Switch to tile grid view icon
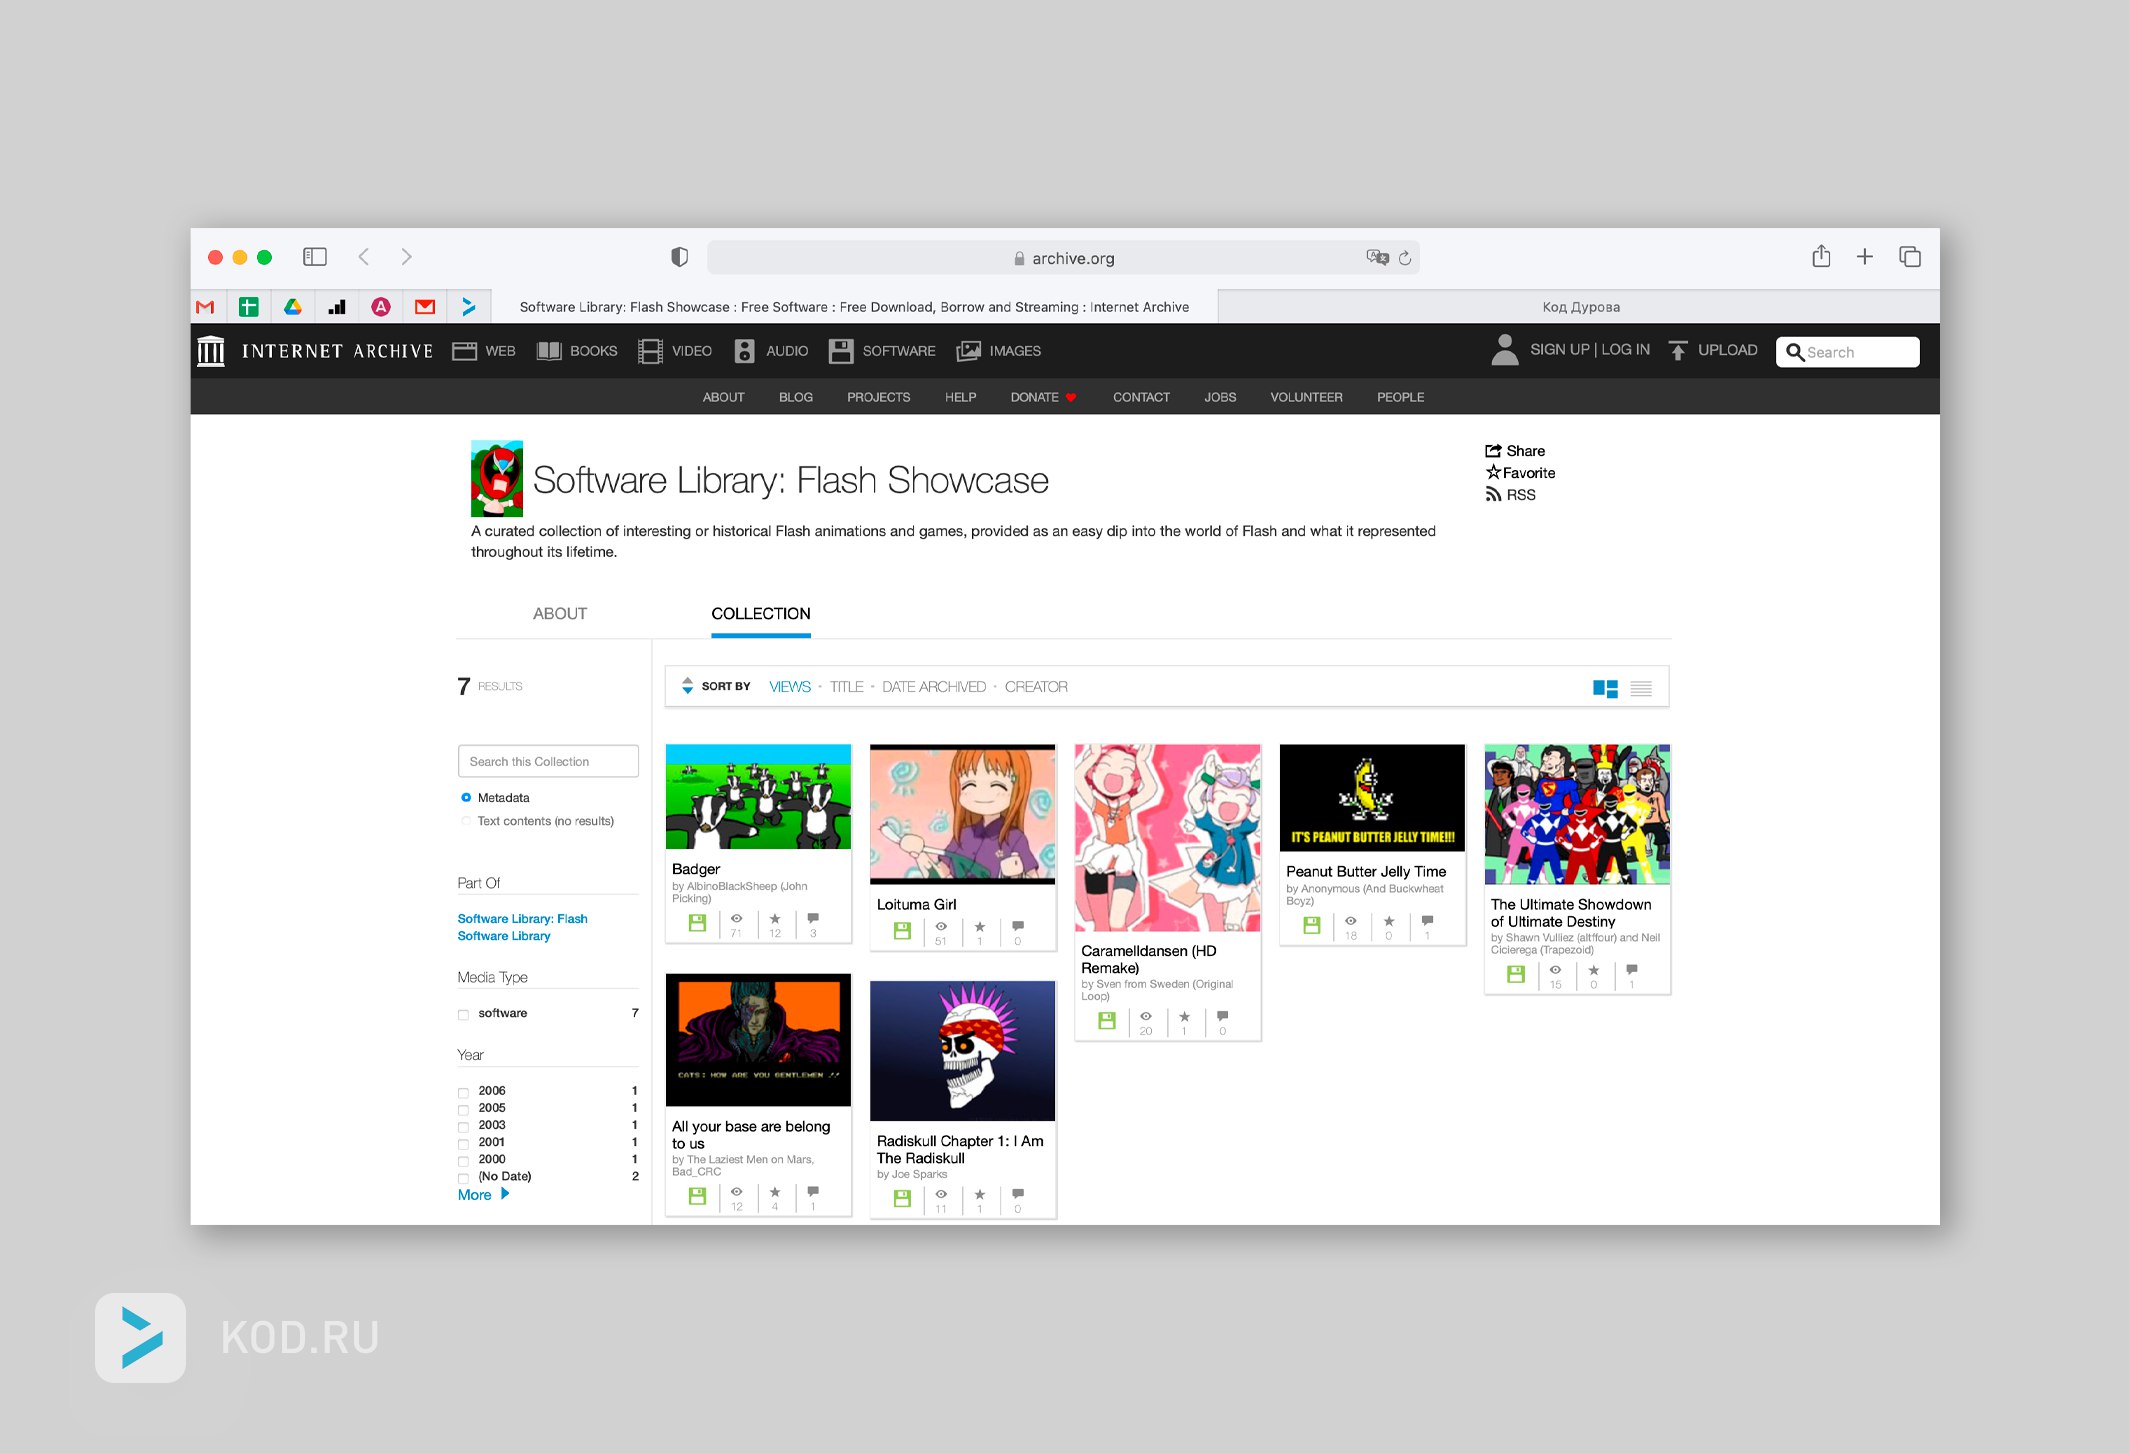 point(1605,688)
